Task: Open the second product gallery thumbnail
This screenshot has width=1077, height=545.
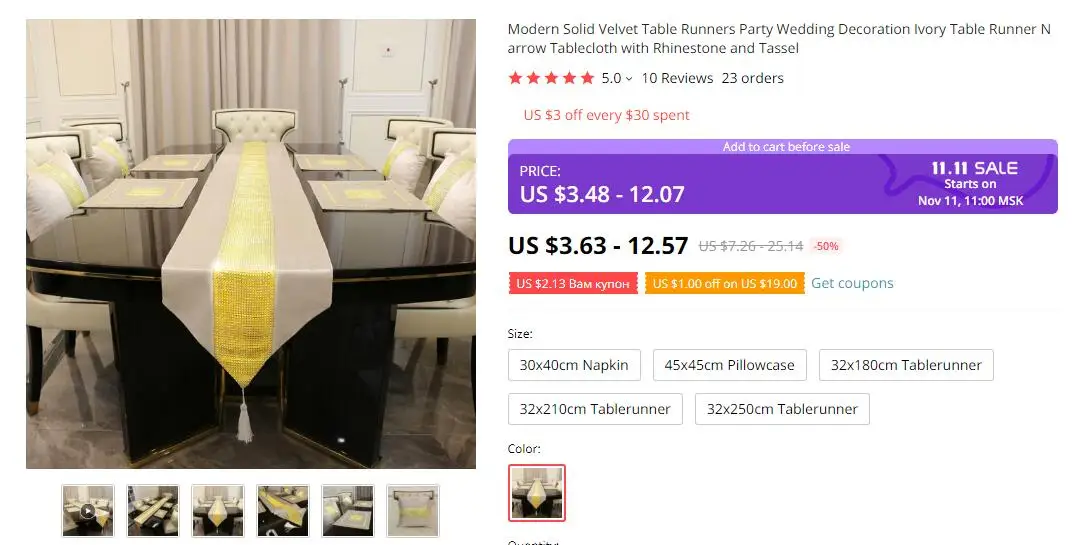Action: [152, 511]
